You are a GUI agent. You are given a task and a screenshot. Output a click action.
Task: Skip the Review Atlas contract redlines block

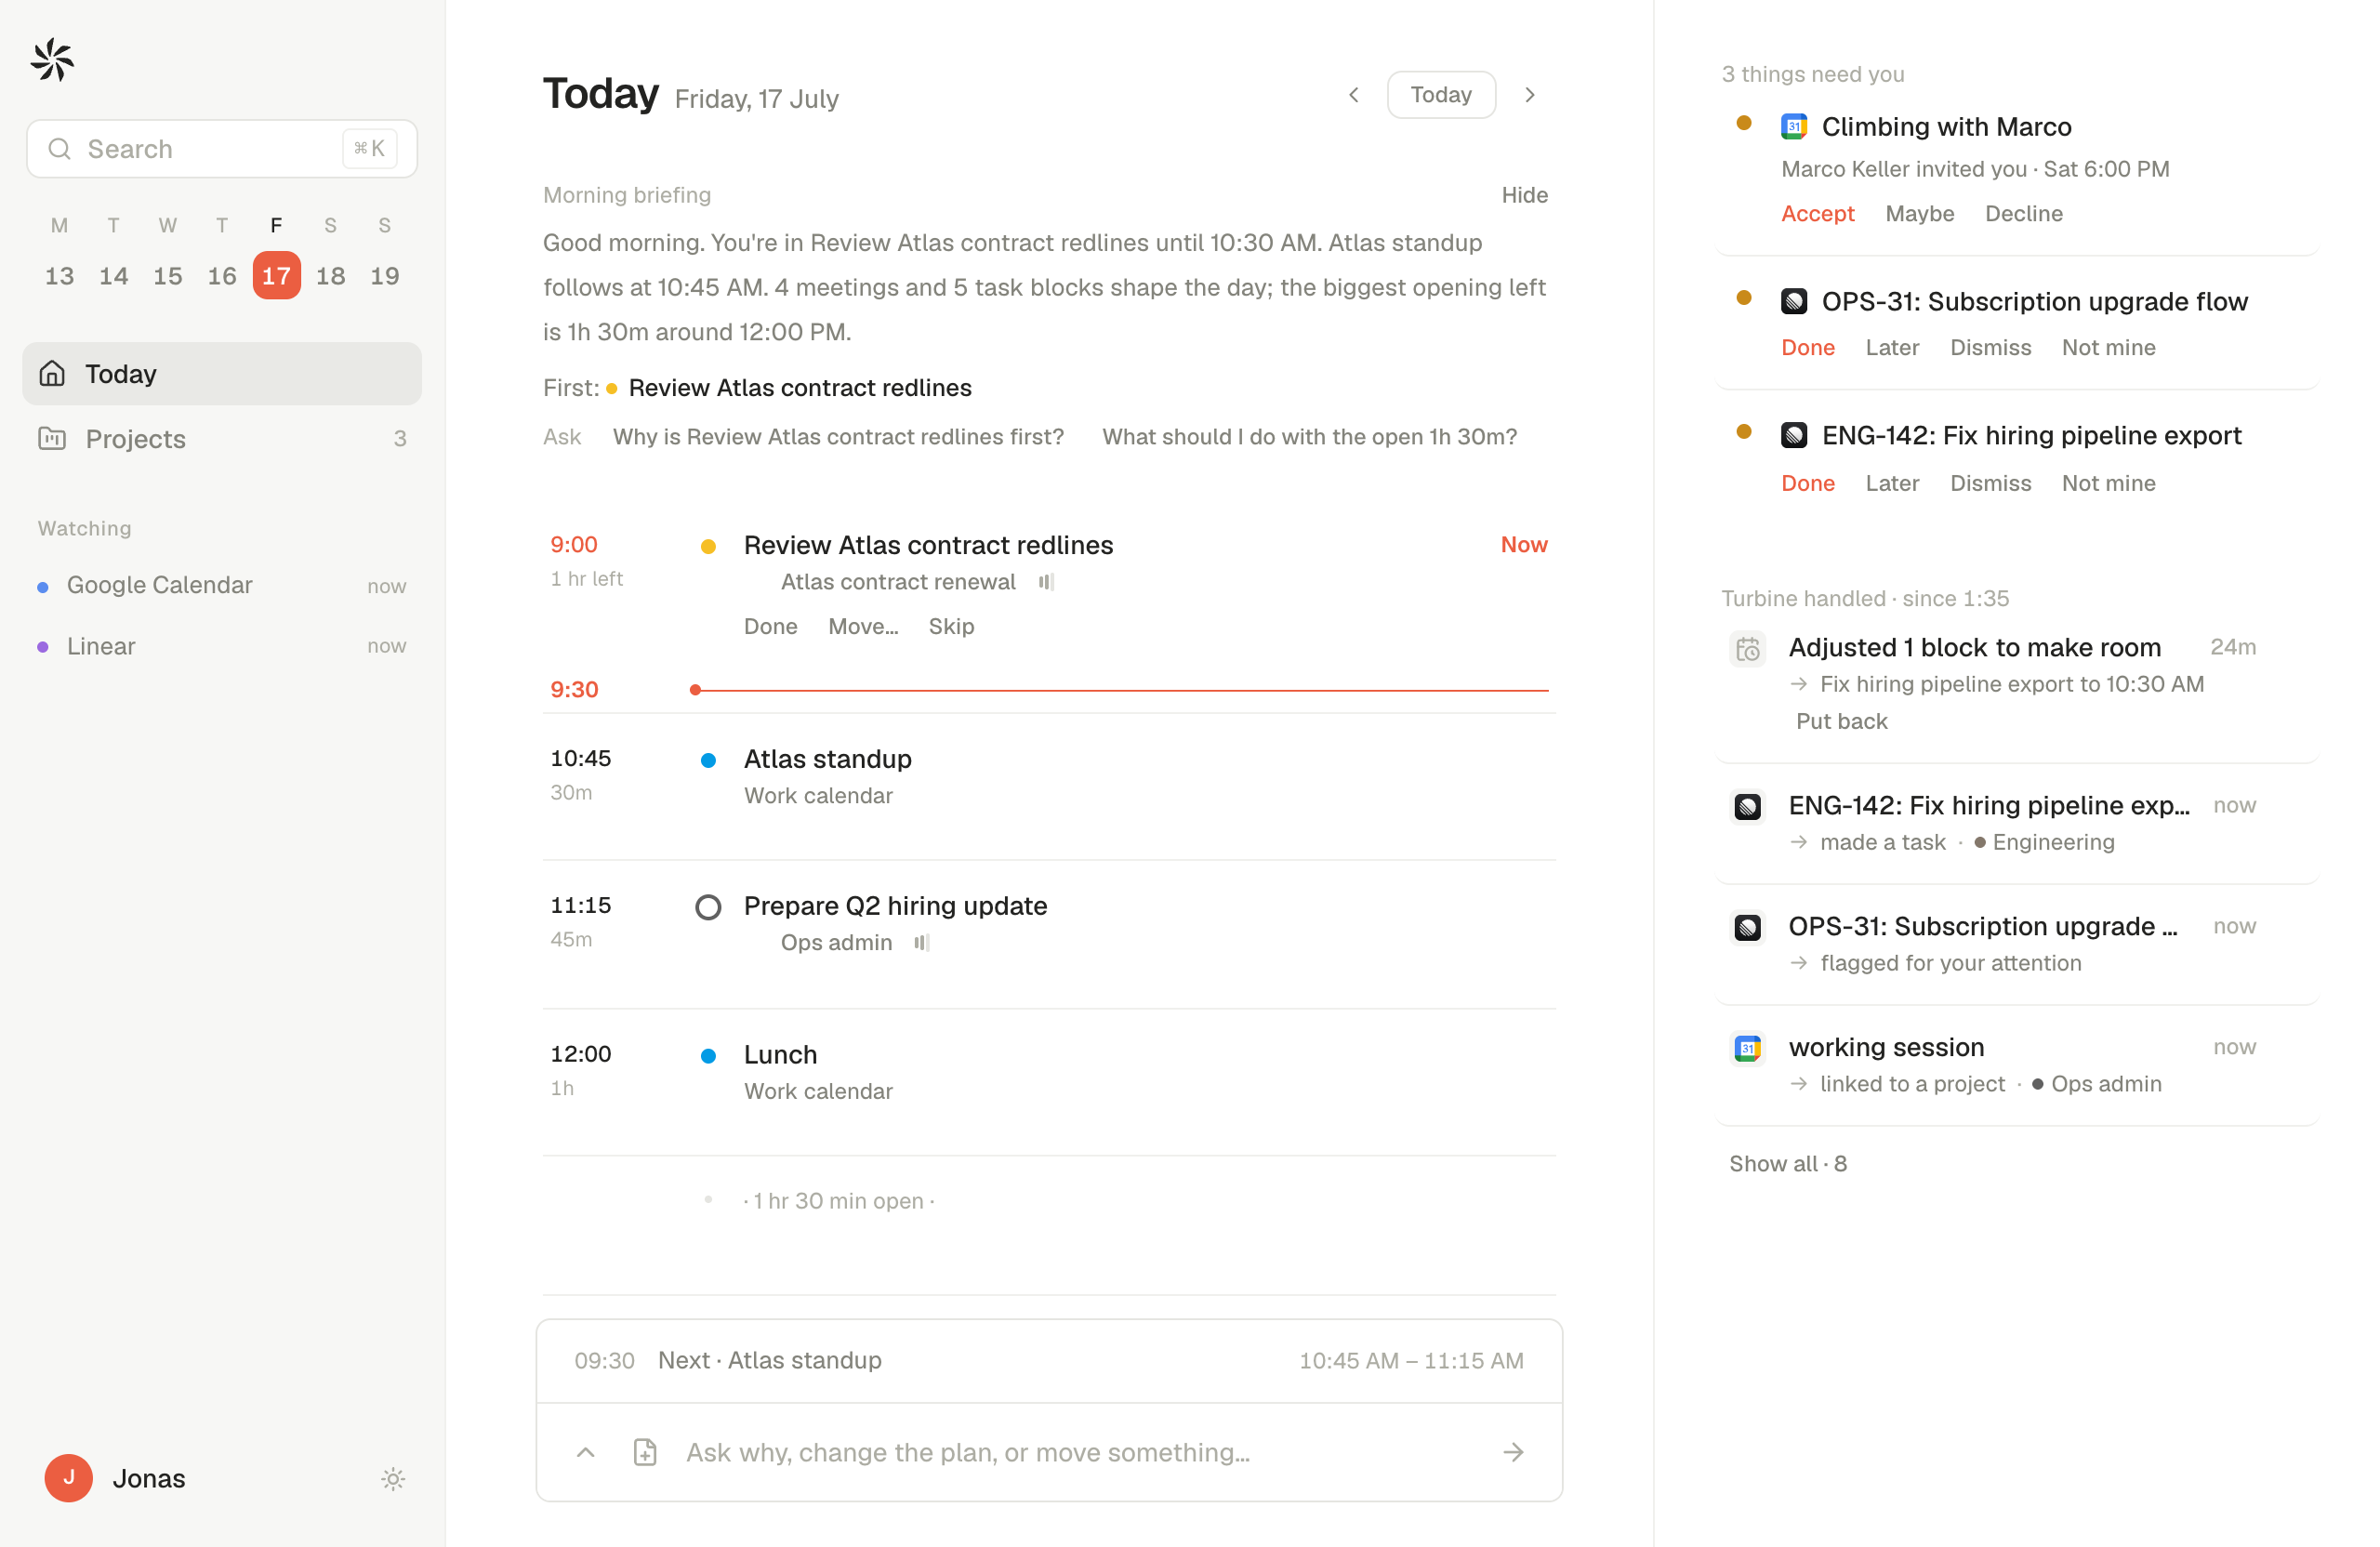pyautogui.click(x=951, y=626)
